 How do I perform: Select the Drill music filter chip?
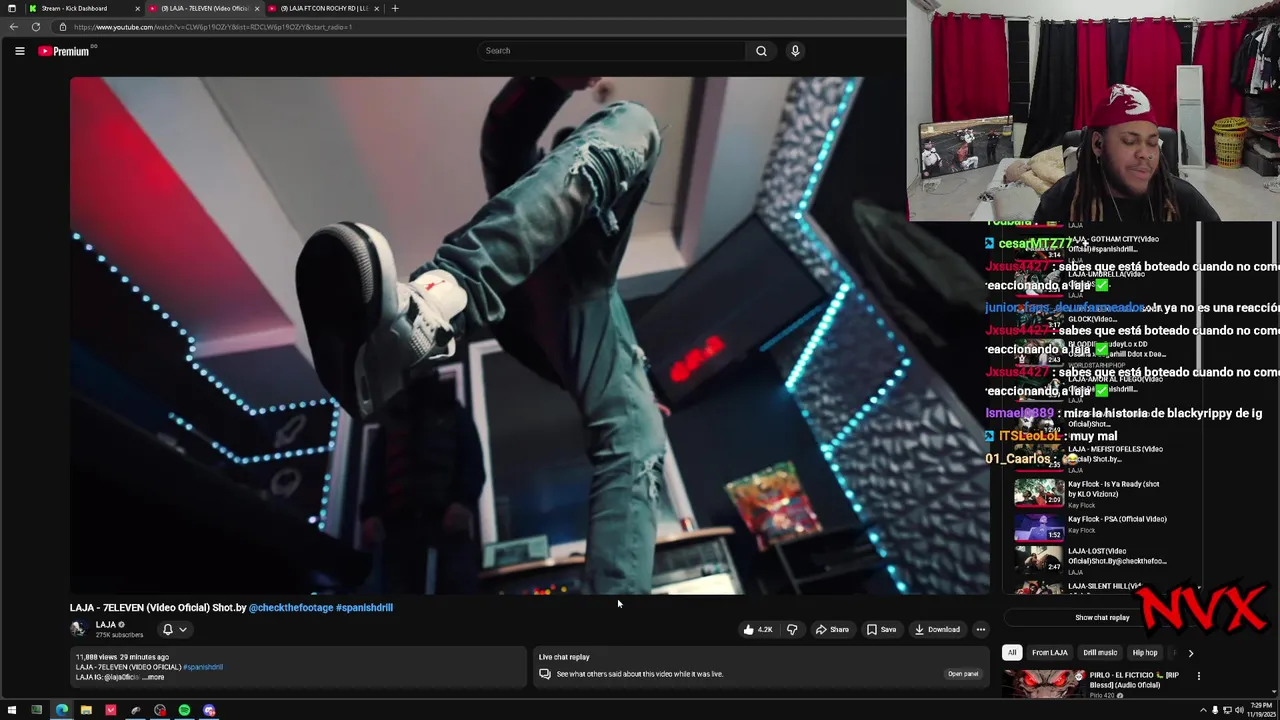click(x=1100, y=653)
